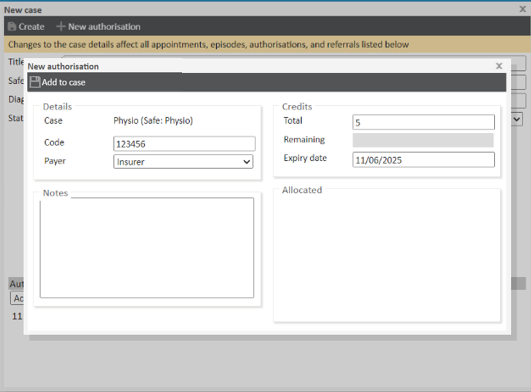
Task: Click the Create document icon
Action: (x=12, y=26)
